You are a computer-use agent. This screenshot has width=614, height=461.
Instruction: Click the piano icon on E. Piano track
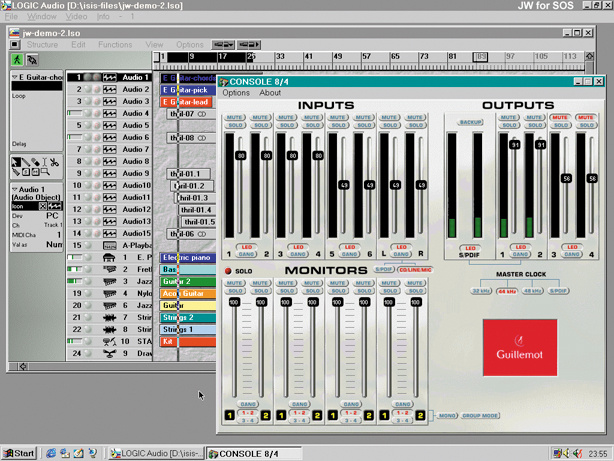pos(109,258)
